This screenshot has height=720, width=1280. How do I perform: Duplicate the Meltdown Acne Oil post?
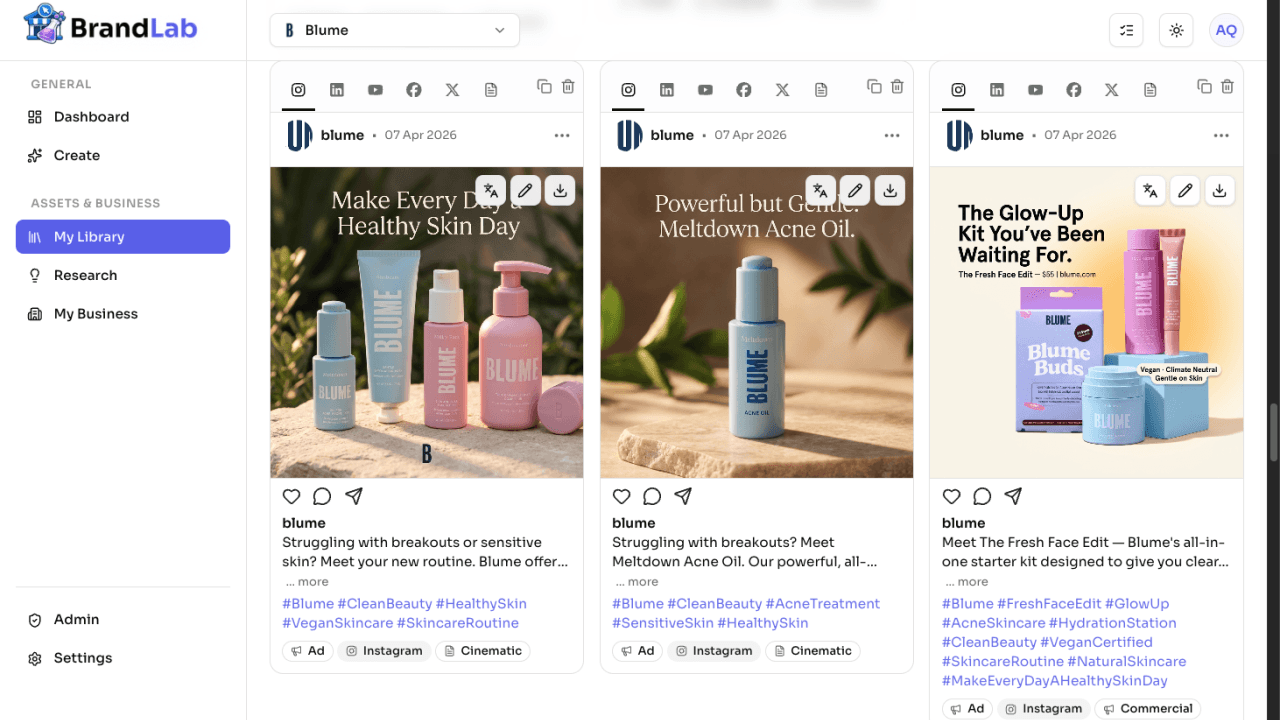[874, 86]
